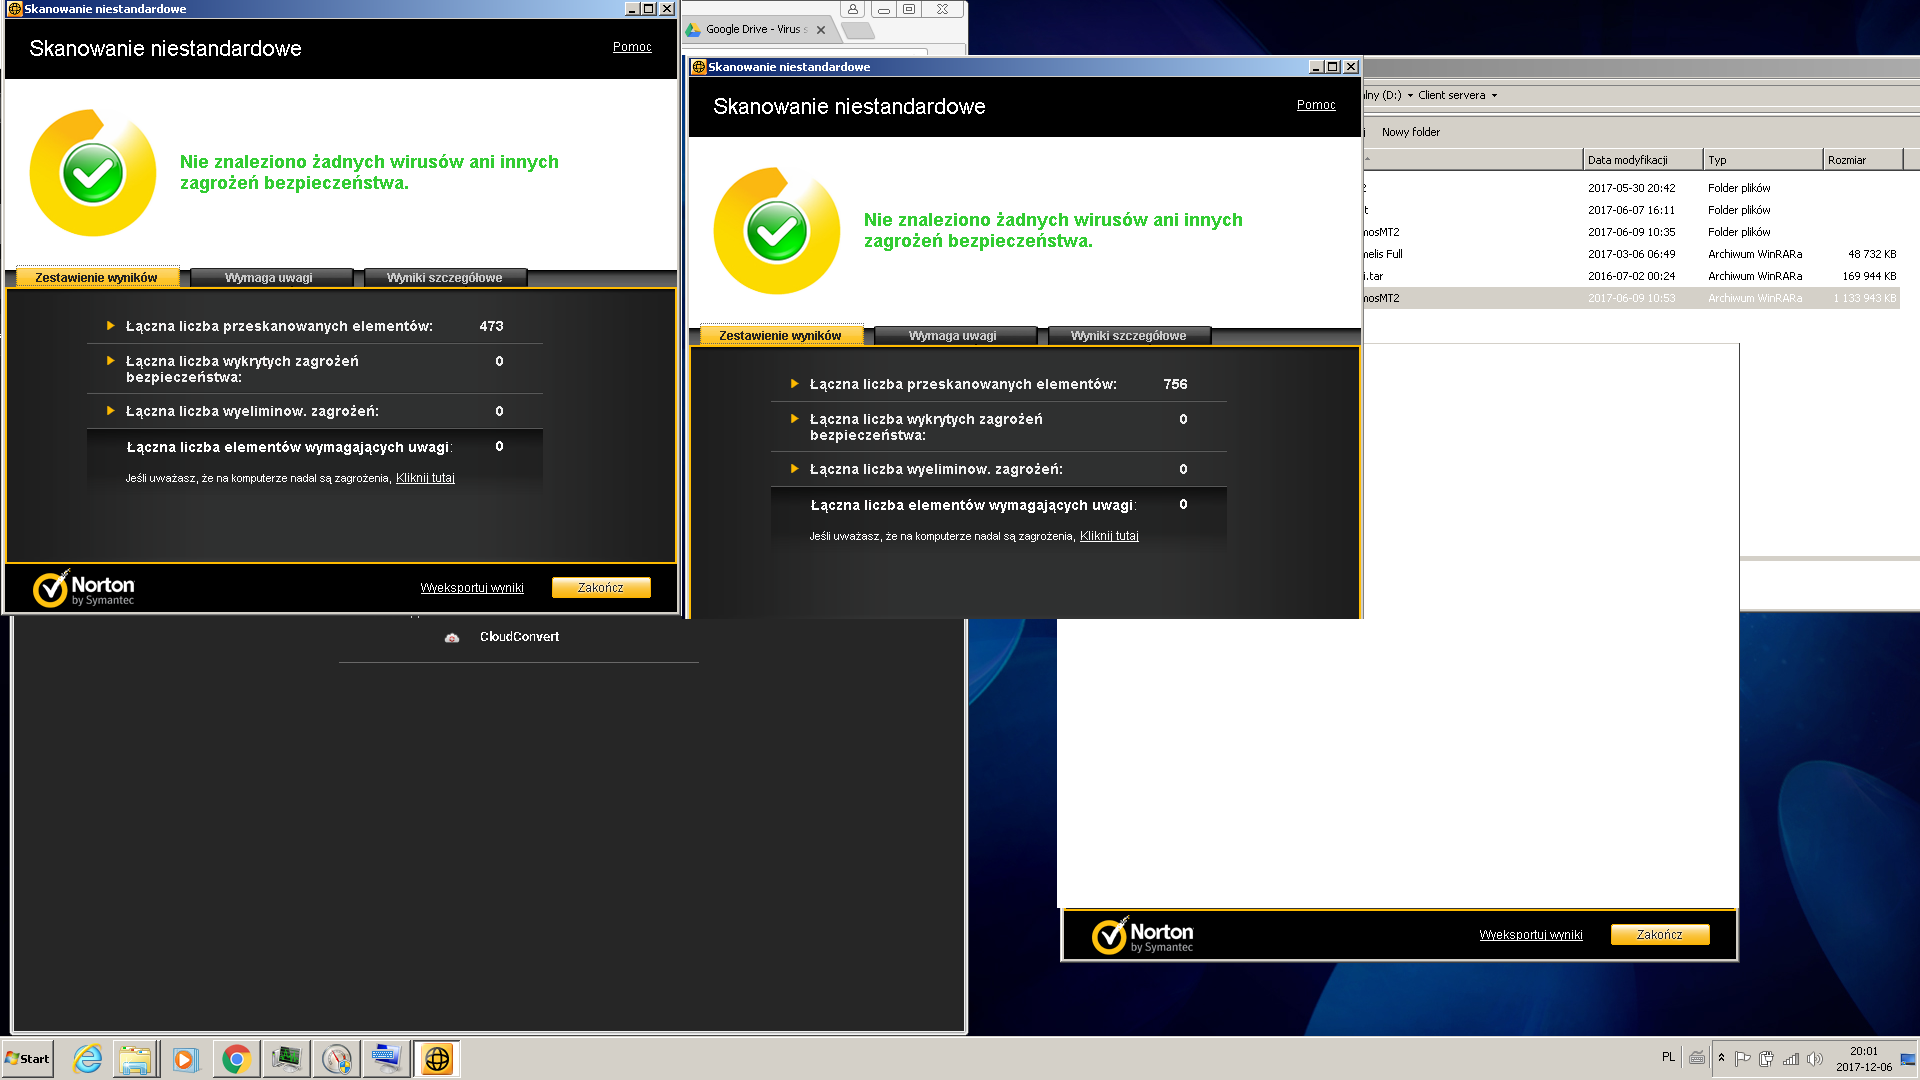The width and height of the screenshot is (1920, 1080).
Task: Click the touch keyboard icon in taskbar
Action: coord(1697,1058)
